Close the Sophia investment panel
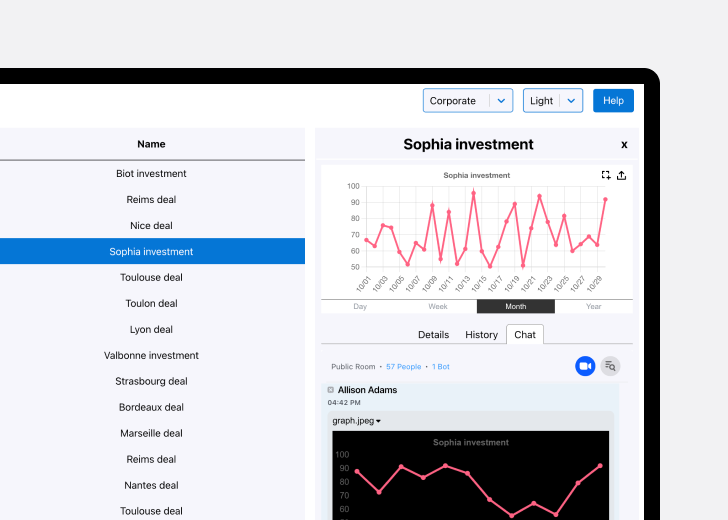This screenshot has width=728, height=520. [624, 144]
